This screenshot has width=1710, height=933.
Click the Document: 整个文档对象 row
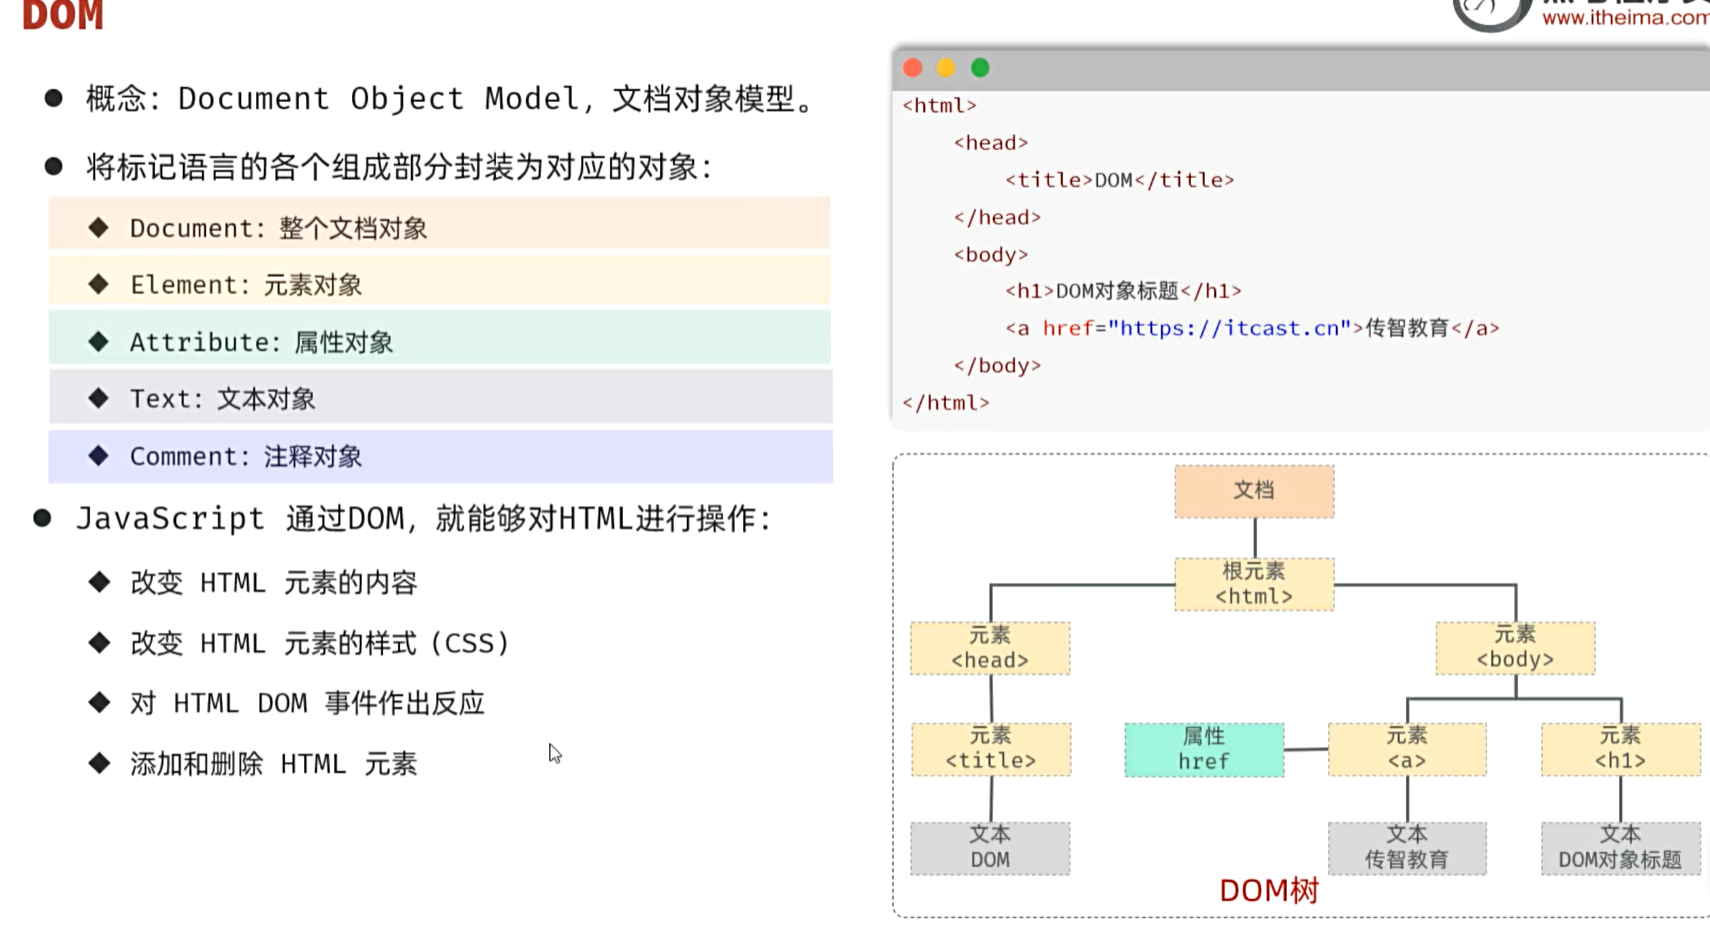(x=440, y=228)
